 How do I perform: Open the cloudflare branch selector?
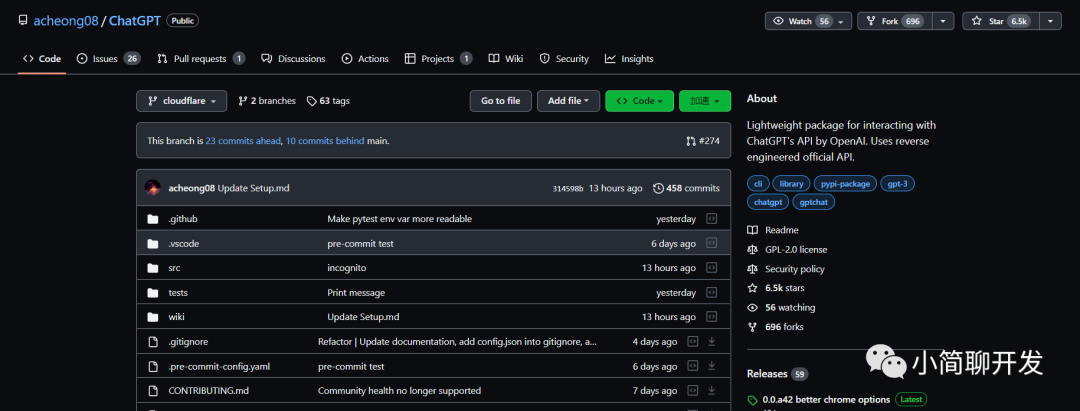pyautogui.click(x=181, y=101)
